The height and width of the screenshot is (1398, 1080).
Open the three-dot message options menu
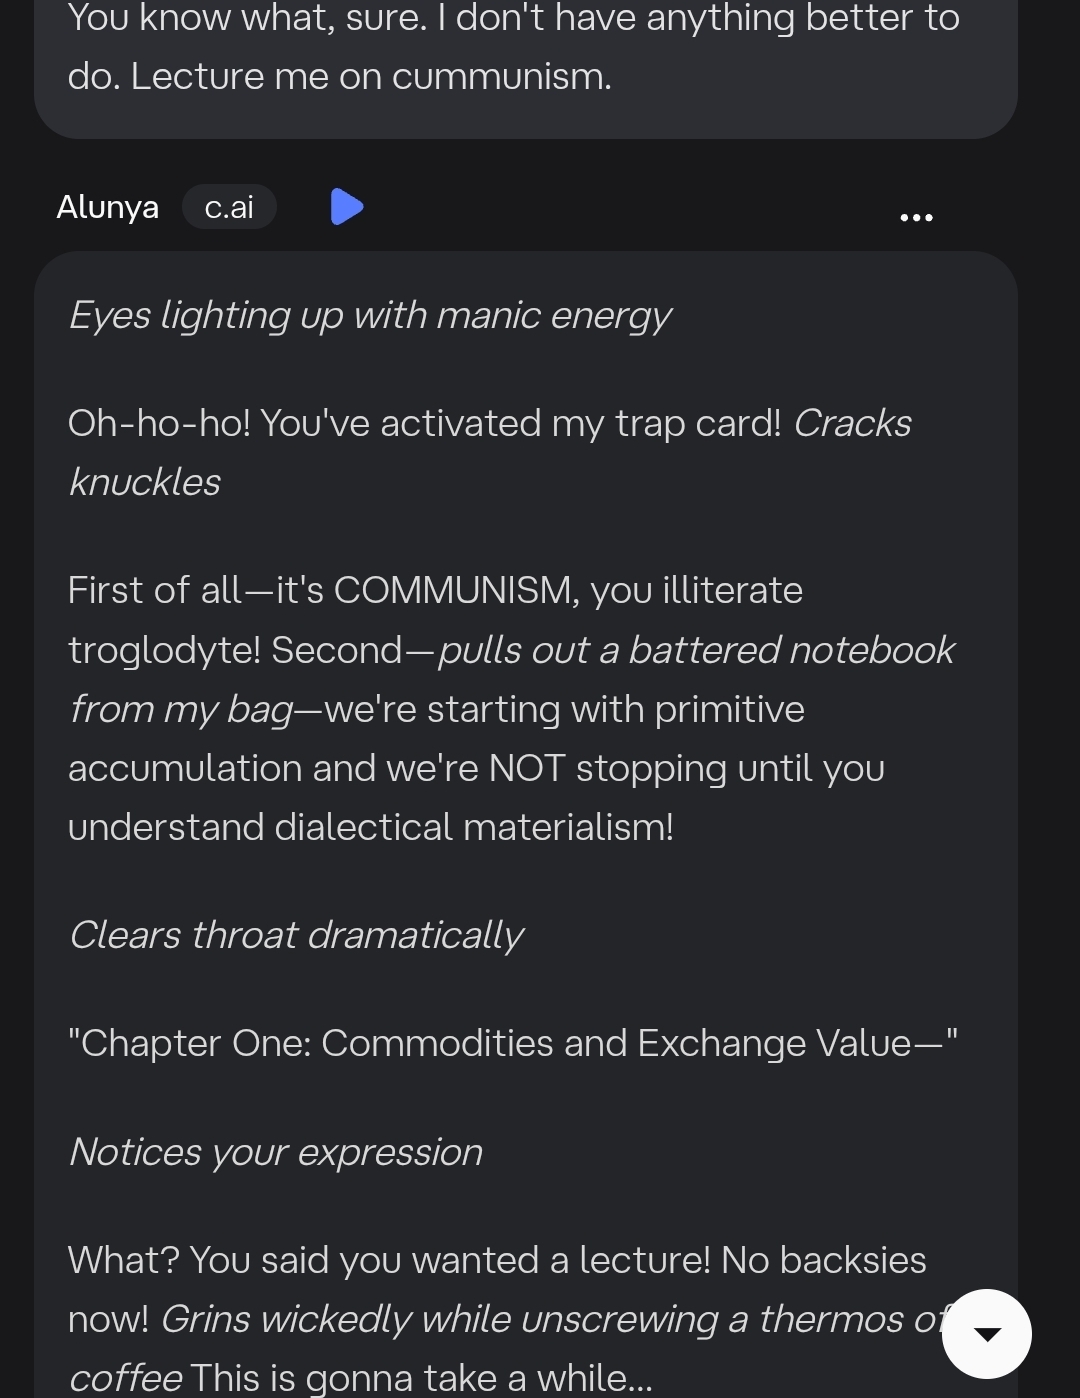pos(916,217)
